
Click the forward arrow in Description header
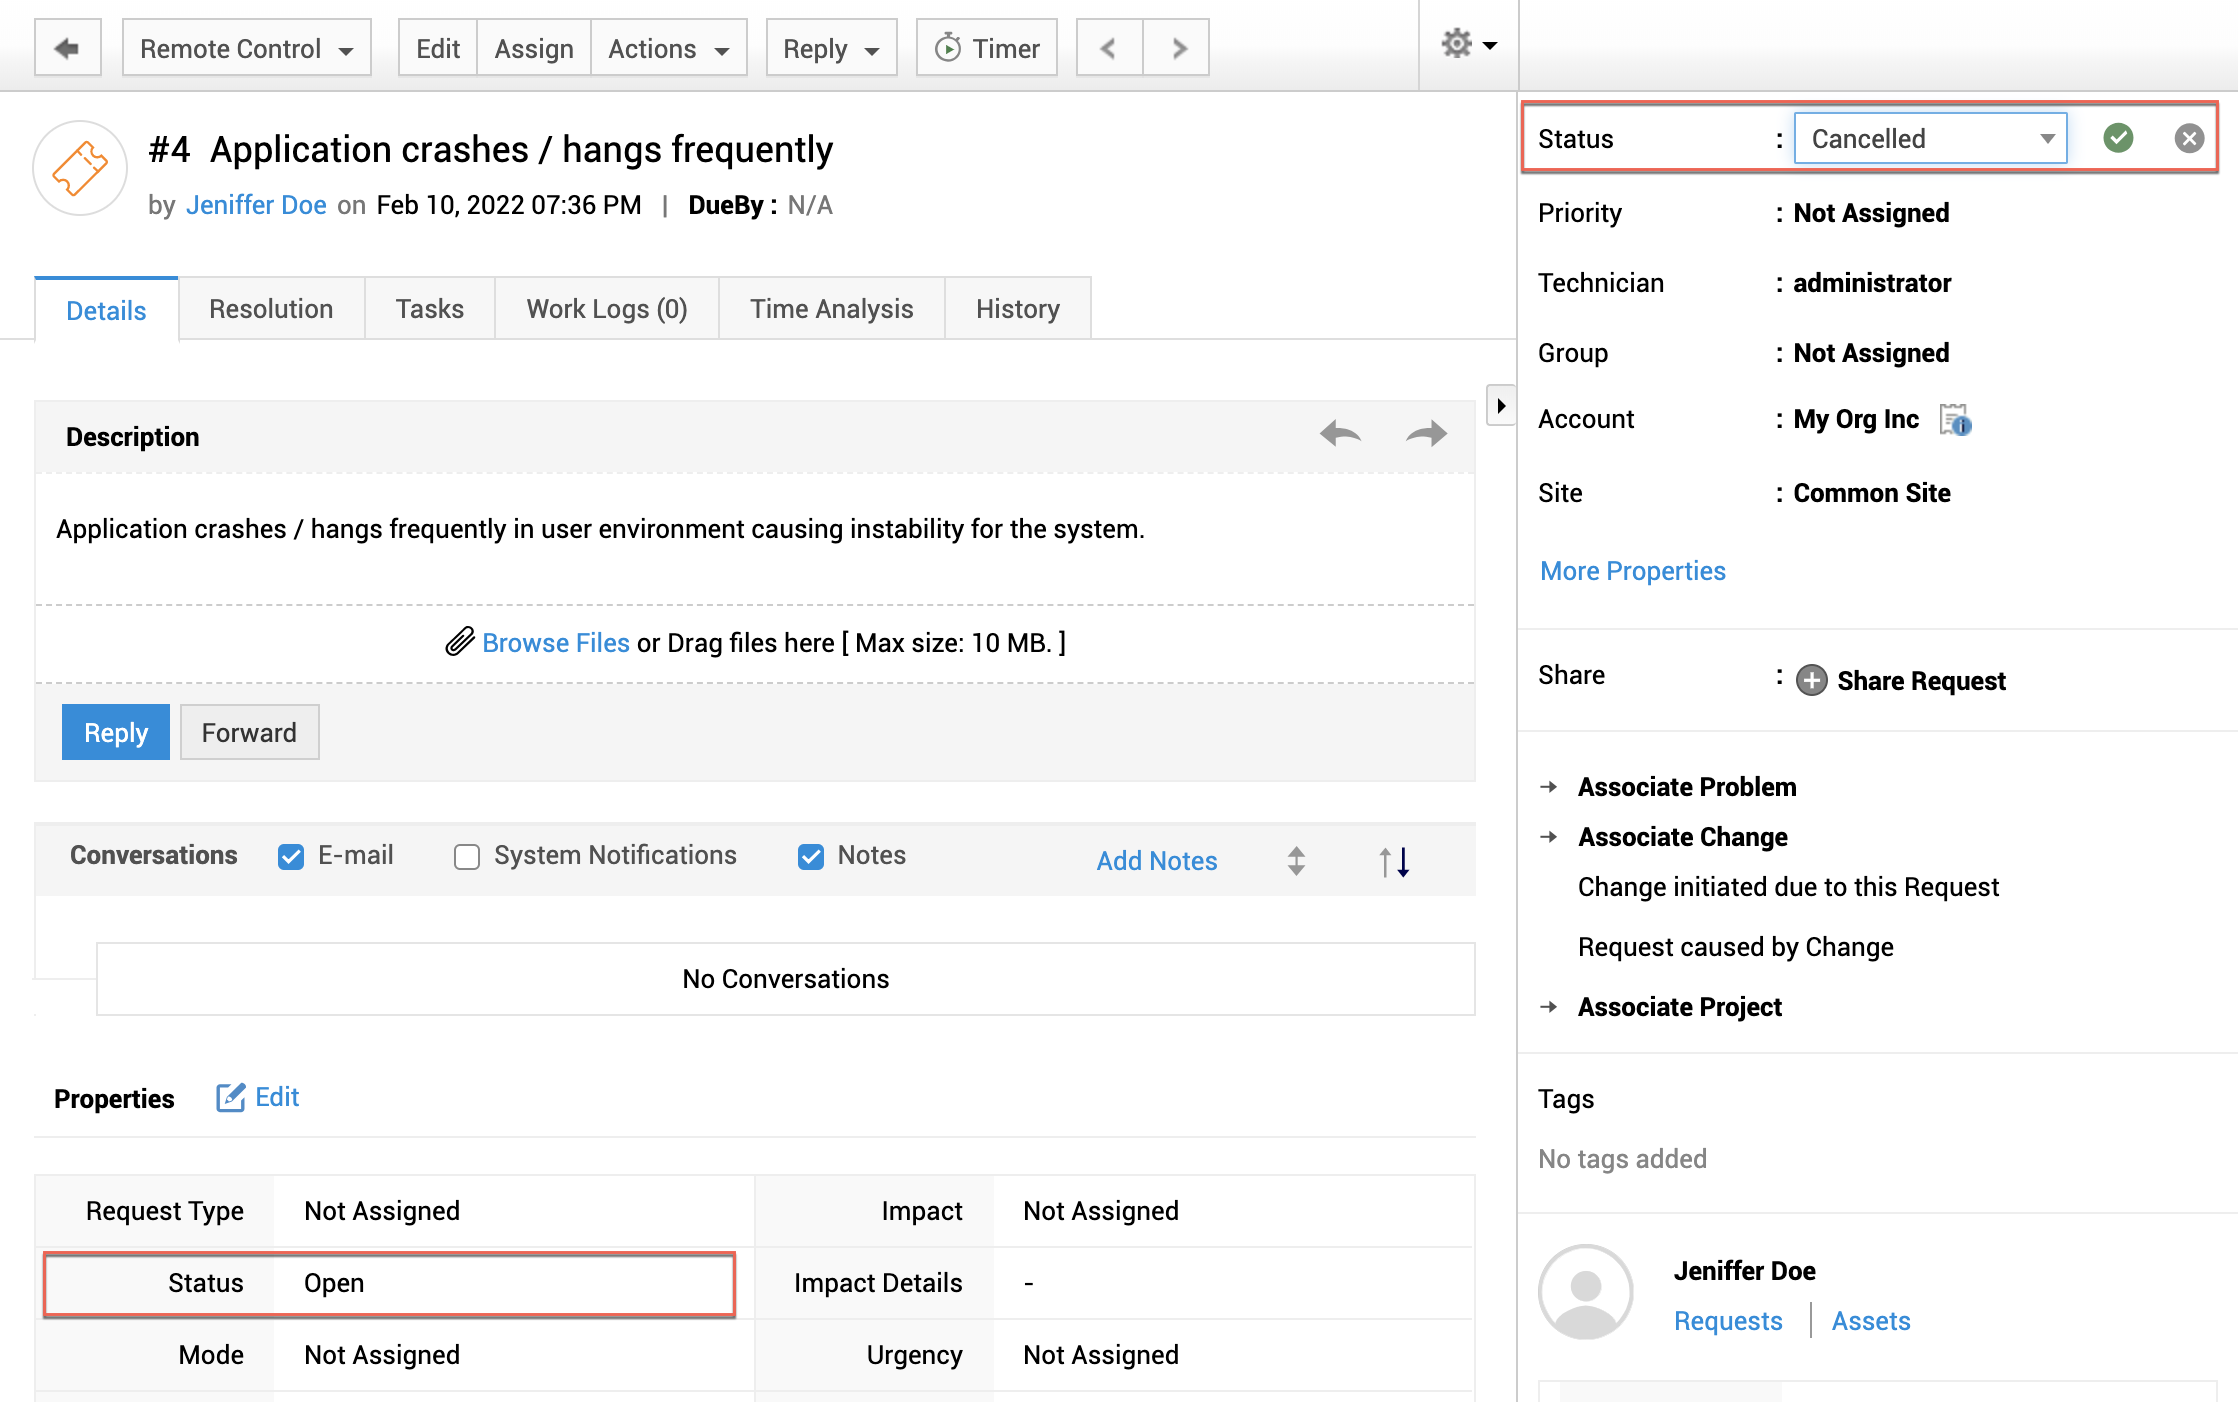(x=1426, y=434)
